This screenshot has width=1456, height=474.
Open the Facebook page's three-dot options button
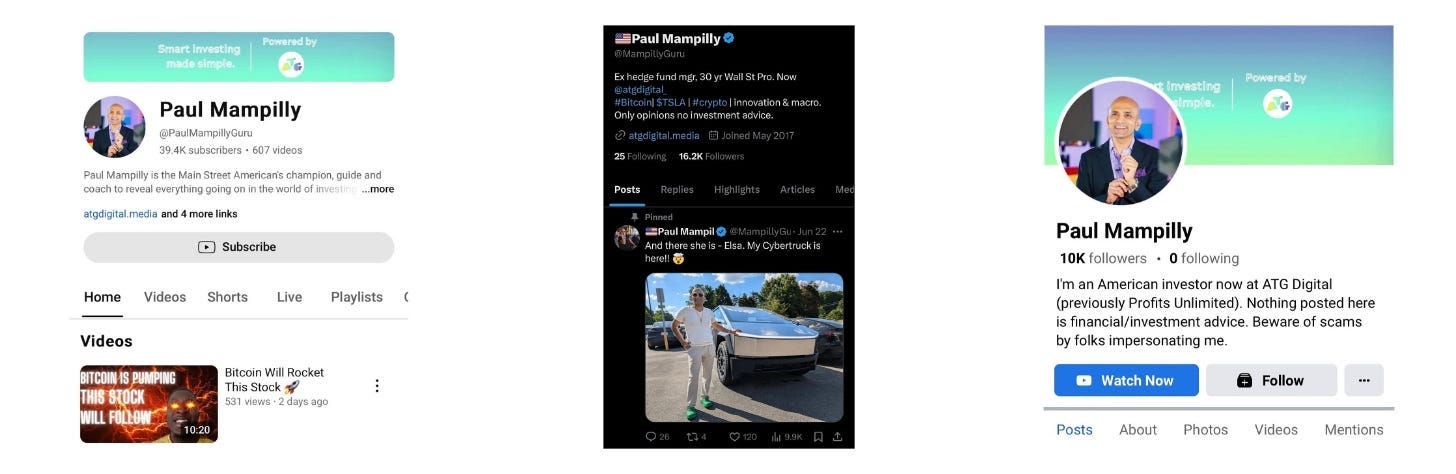pyautogui.click(x=1364, y=380)
